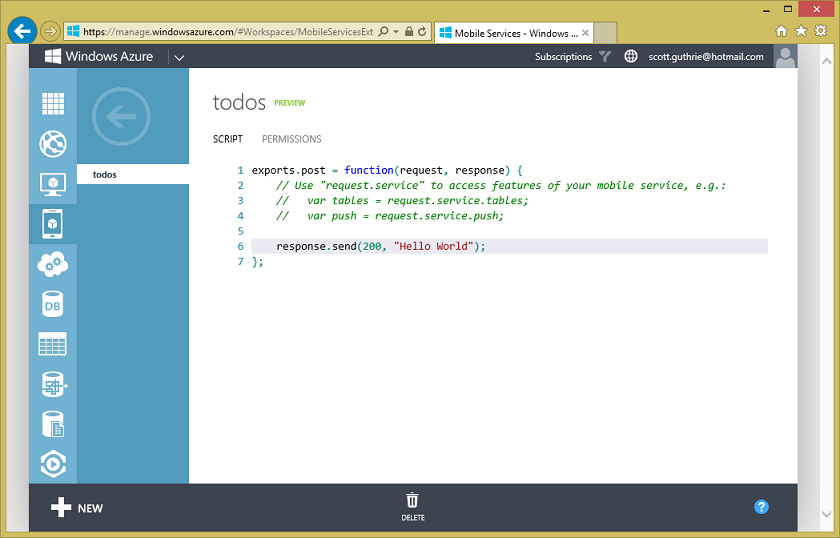Click the Windows Azure logo
Image resolution: width=840 pixels, height=538 pixels.
click(x=99, y=56)
